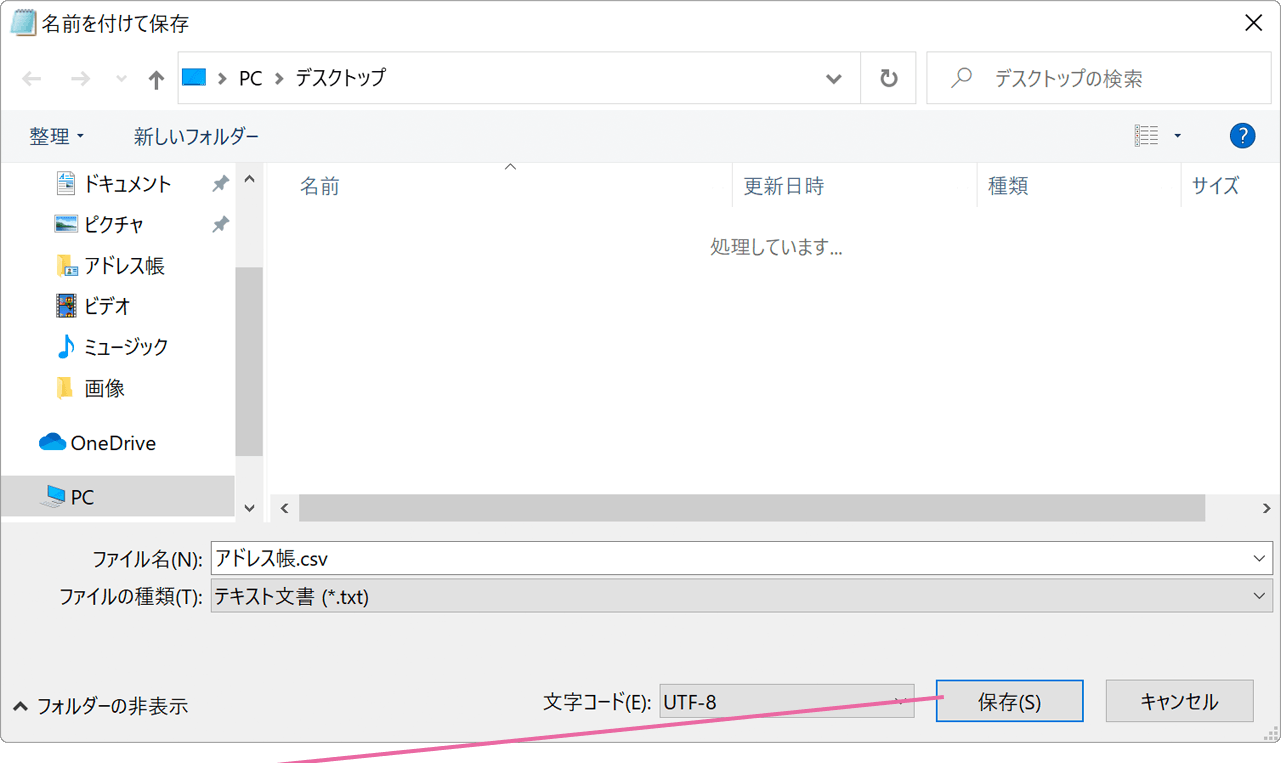Sort by the 種類 column header

[1008, 186]
